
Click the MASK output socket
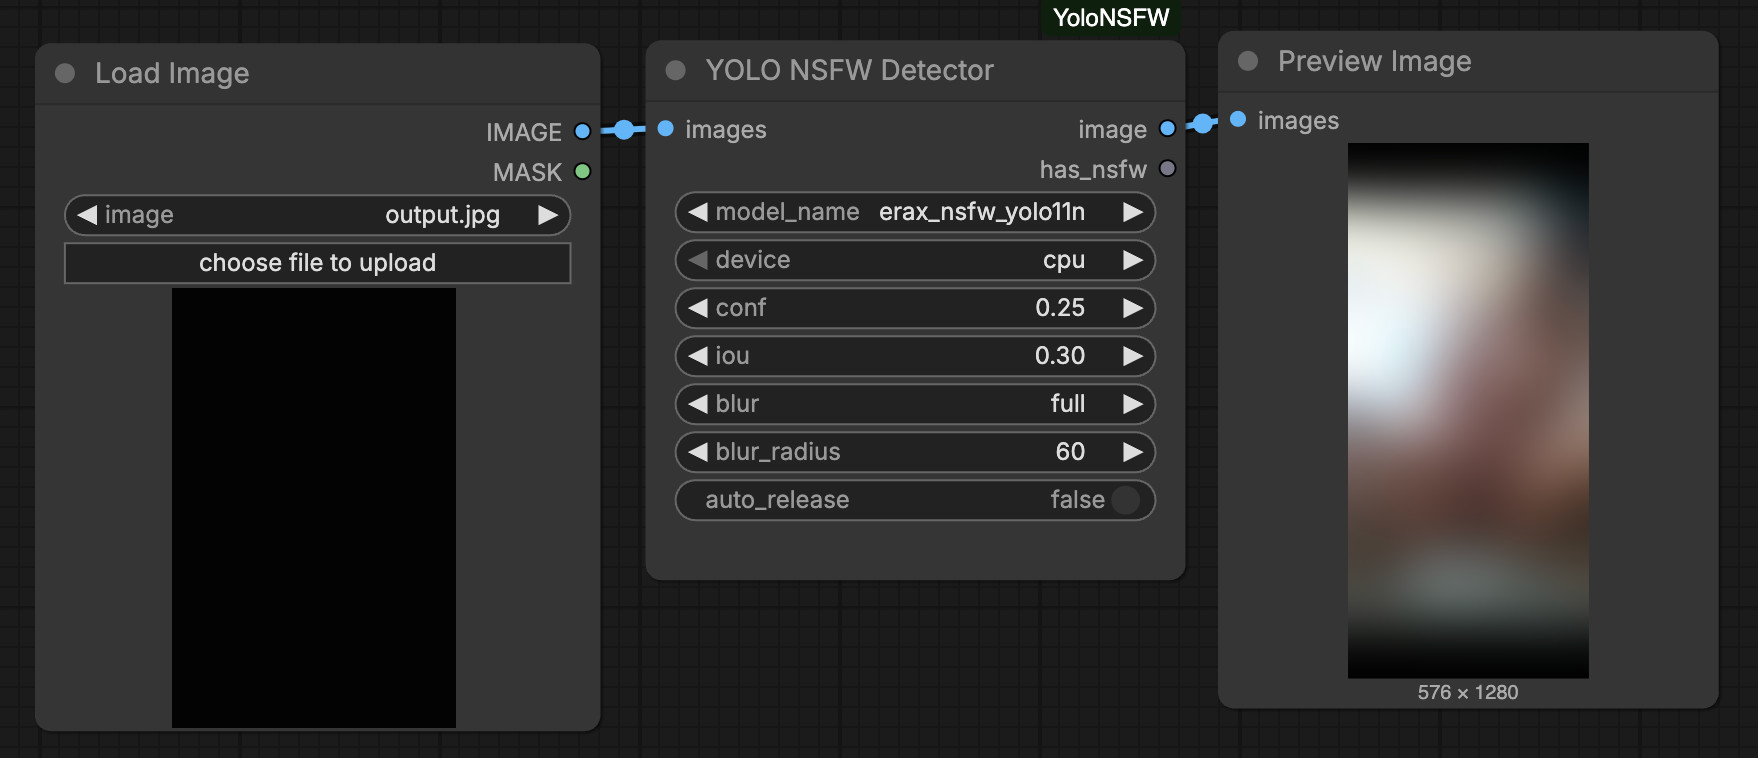(582, 172)
